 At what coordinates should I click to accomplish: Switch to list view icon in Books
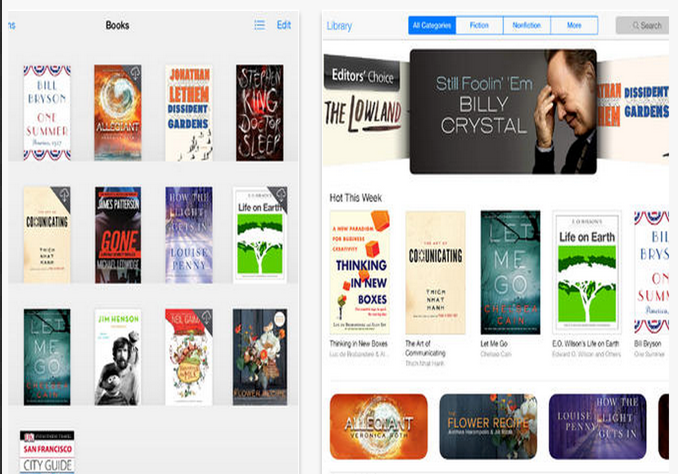259,25
